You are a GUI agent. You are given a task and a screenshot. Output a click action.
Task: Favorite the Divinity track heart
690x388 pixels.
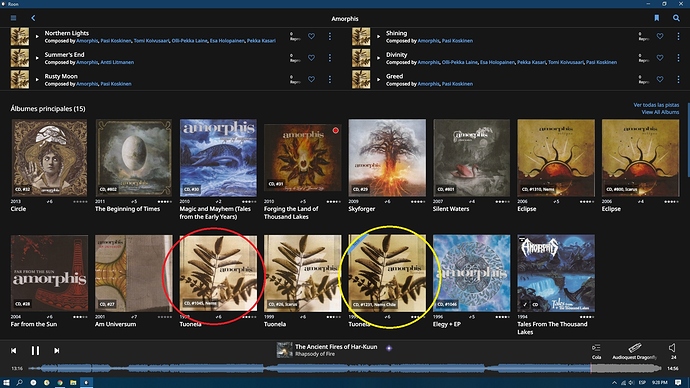660,58
